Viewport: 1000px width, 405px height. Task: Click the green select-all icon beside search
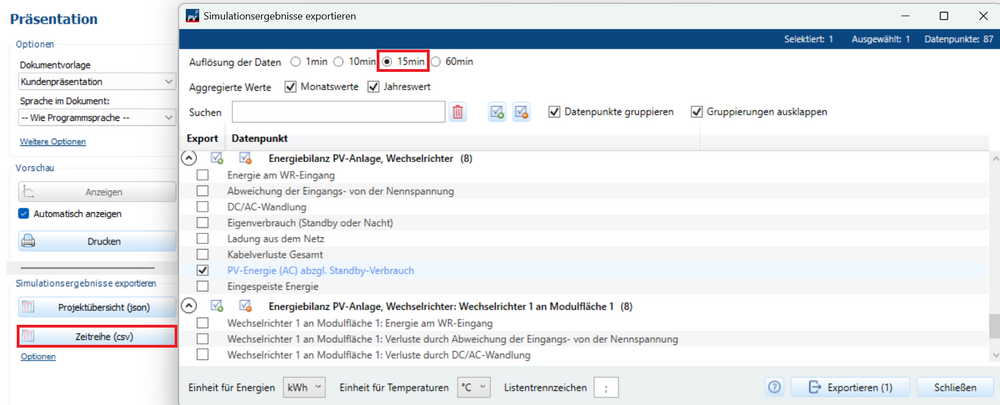[x=497, y=112]
